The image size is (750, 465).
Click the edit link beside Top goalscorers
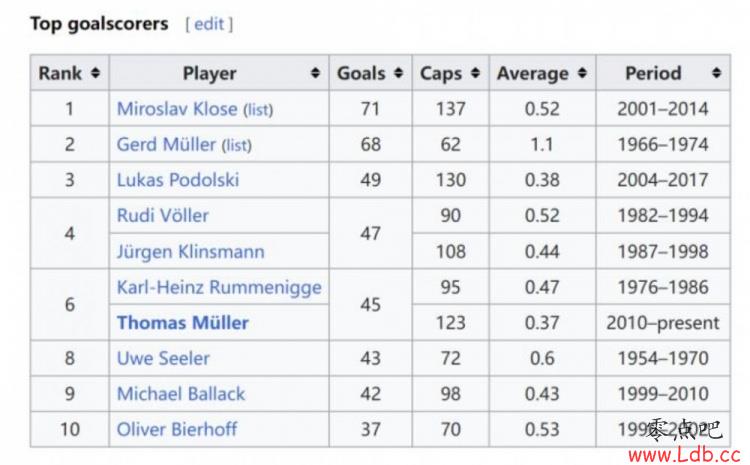209,24
